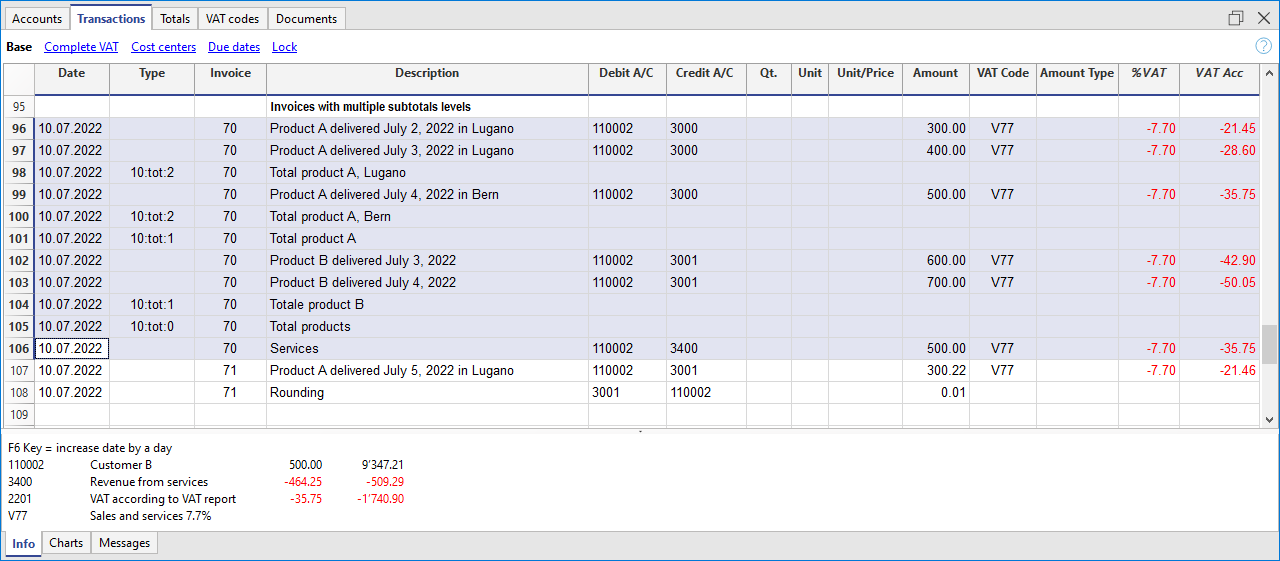Switch to the Due dates view
The image size is (1280, 561).
click(234, 47)
